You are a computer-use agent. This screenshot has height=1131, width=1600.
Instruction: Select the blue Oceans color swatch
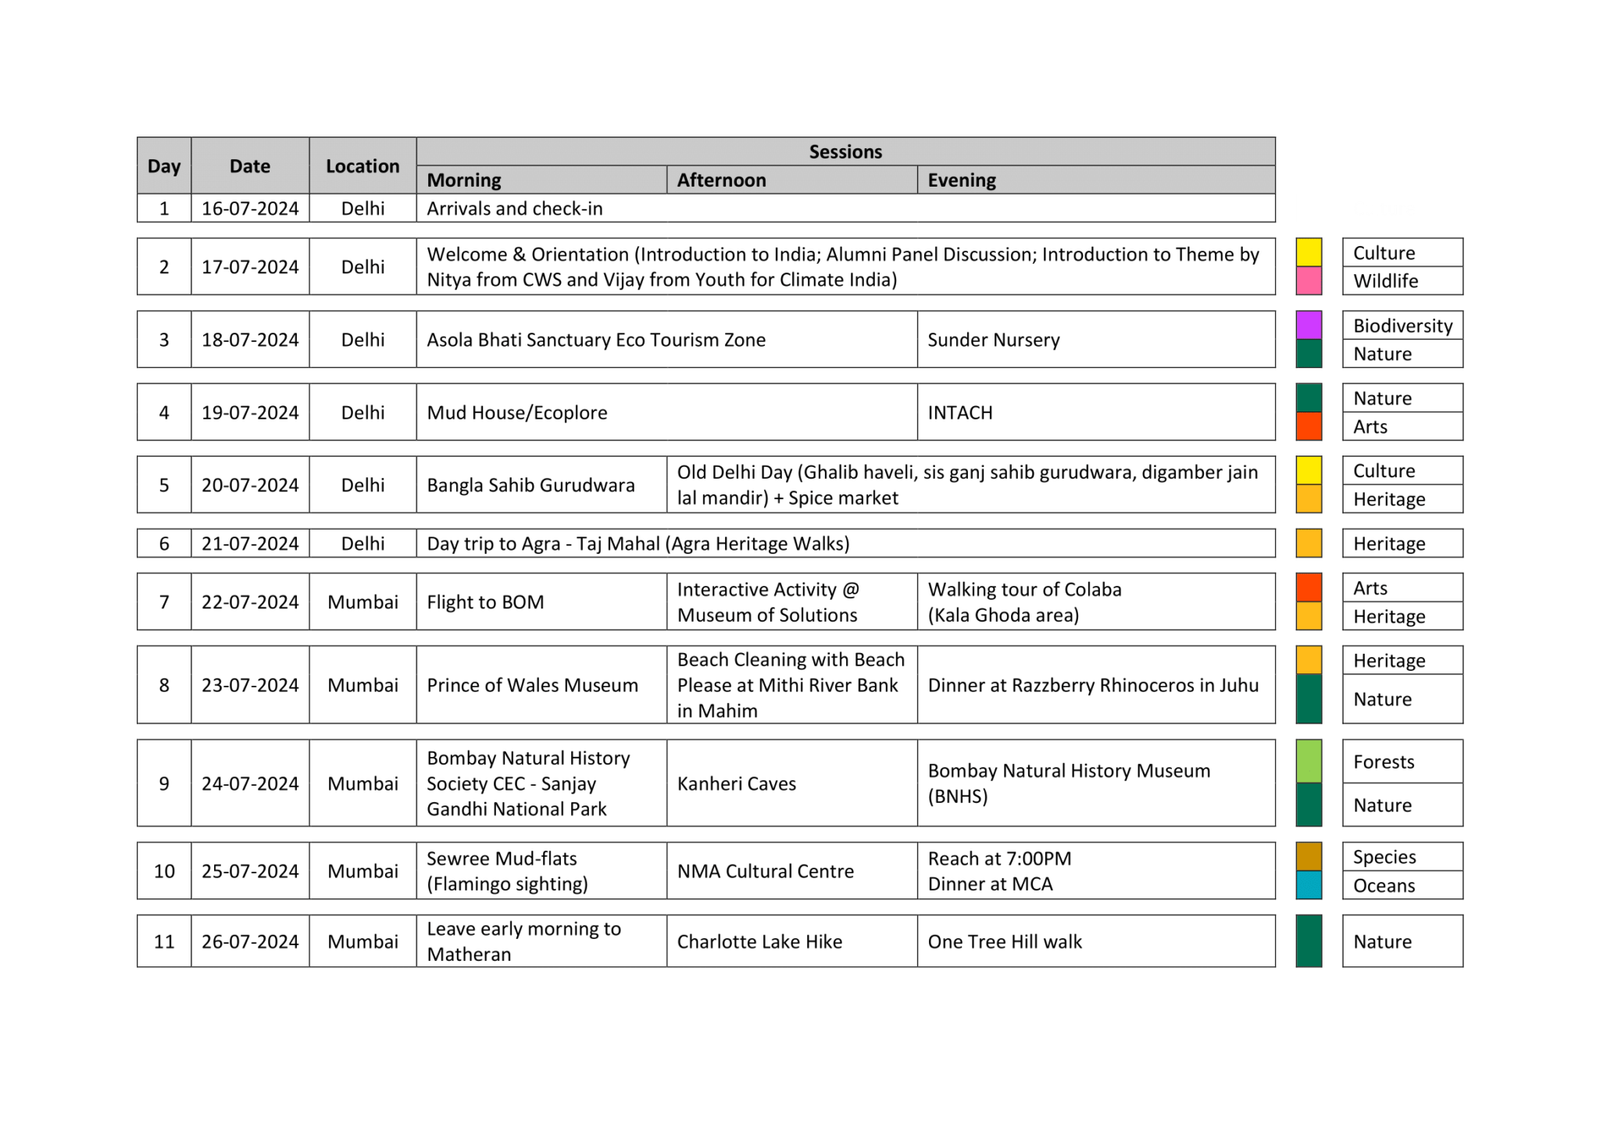[1309, 885]
